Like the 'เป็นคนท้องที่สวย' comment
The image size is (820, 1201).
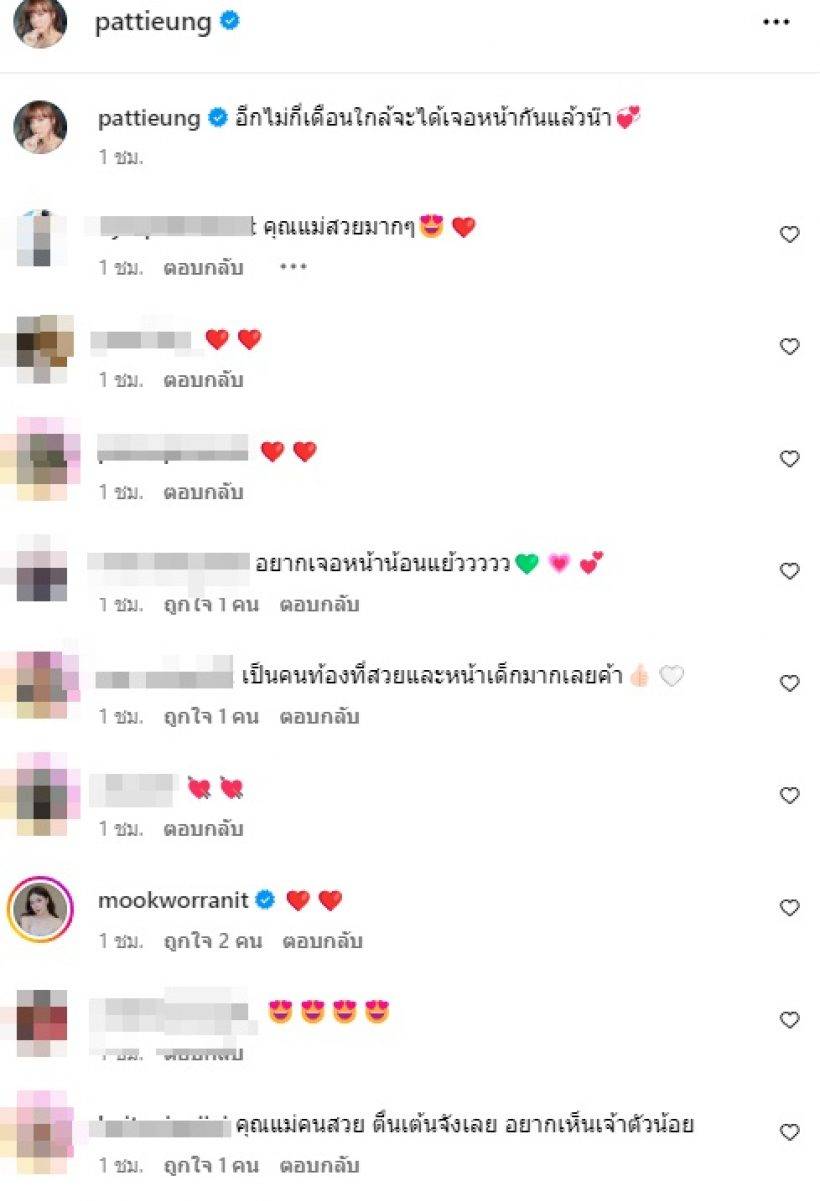click(790, 683)
